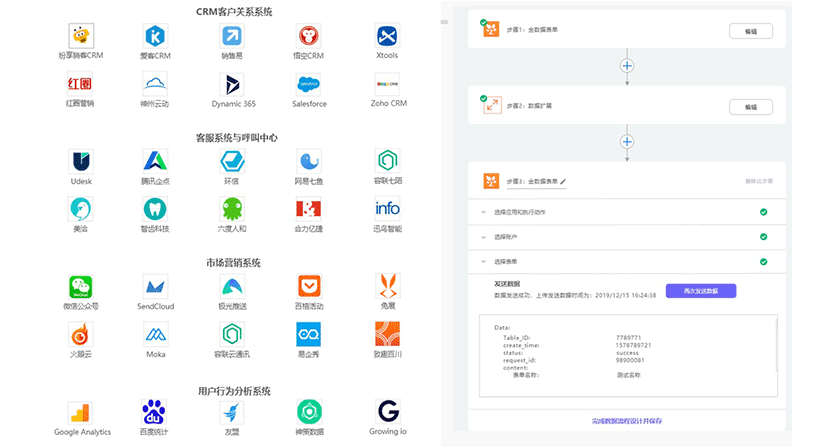Click the Zoho CRM icon

[x=388, y=84]
